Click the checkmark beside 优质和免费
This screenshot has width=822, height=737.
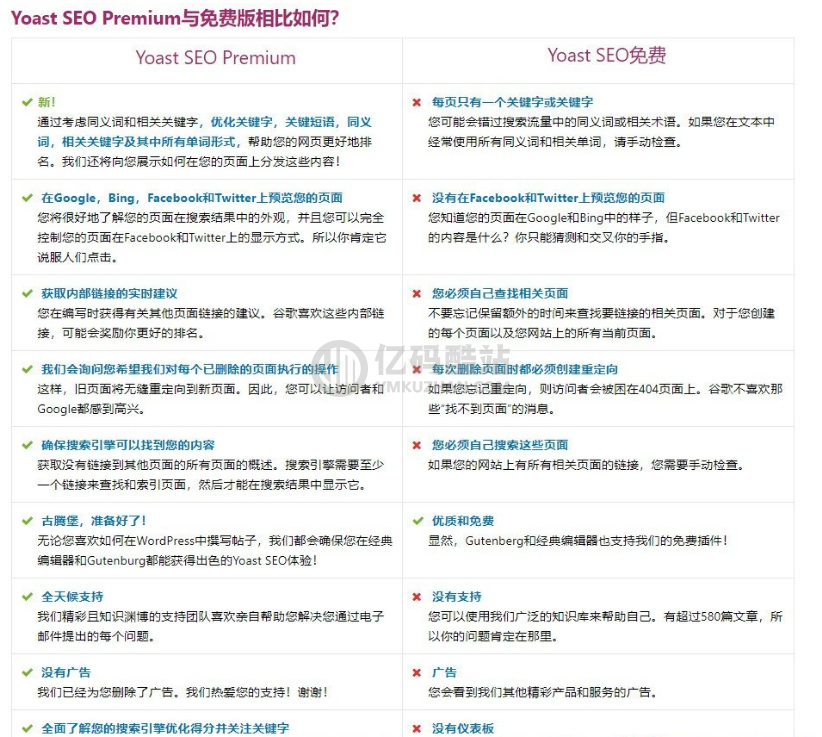[418, 521]
